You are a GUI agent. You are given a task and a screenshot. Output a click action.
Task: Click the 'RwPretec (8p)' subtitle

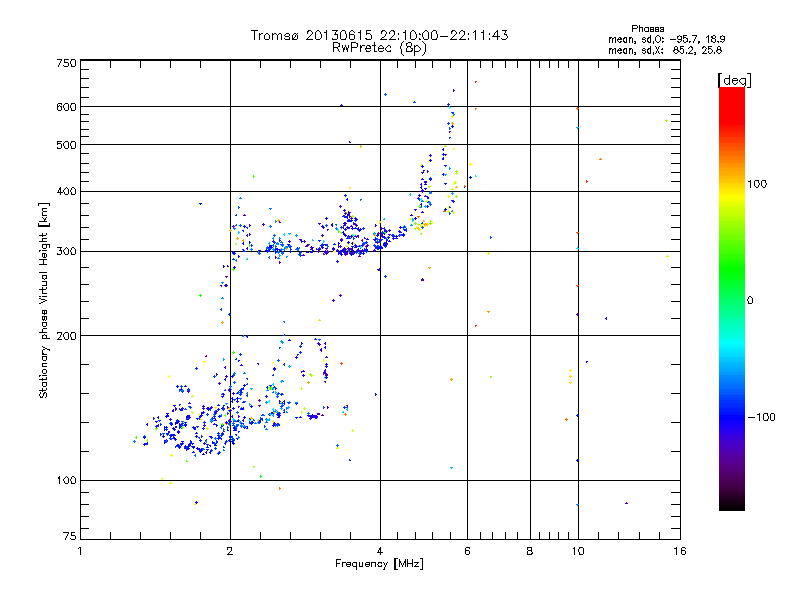[379, 48]
